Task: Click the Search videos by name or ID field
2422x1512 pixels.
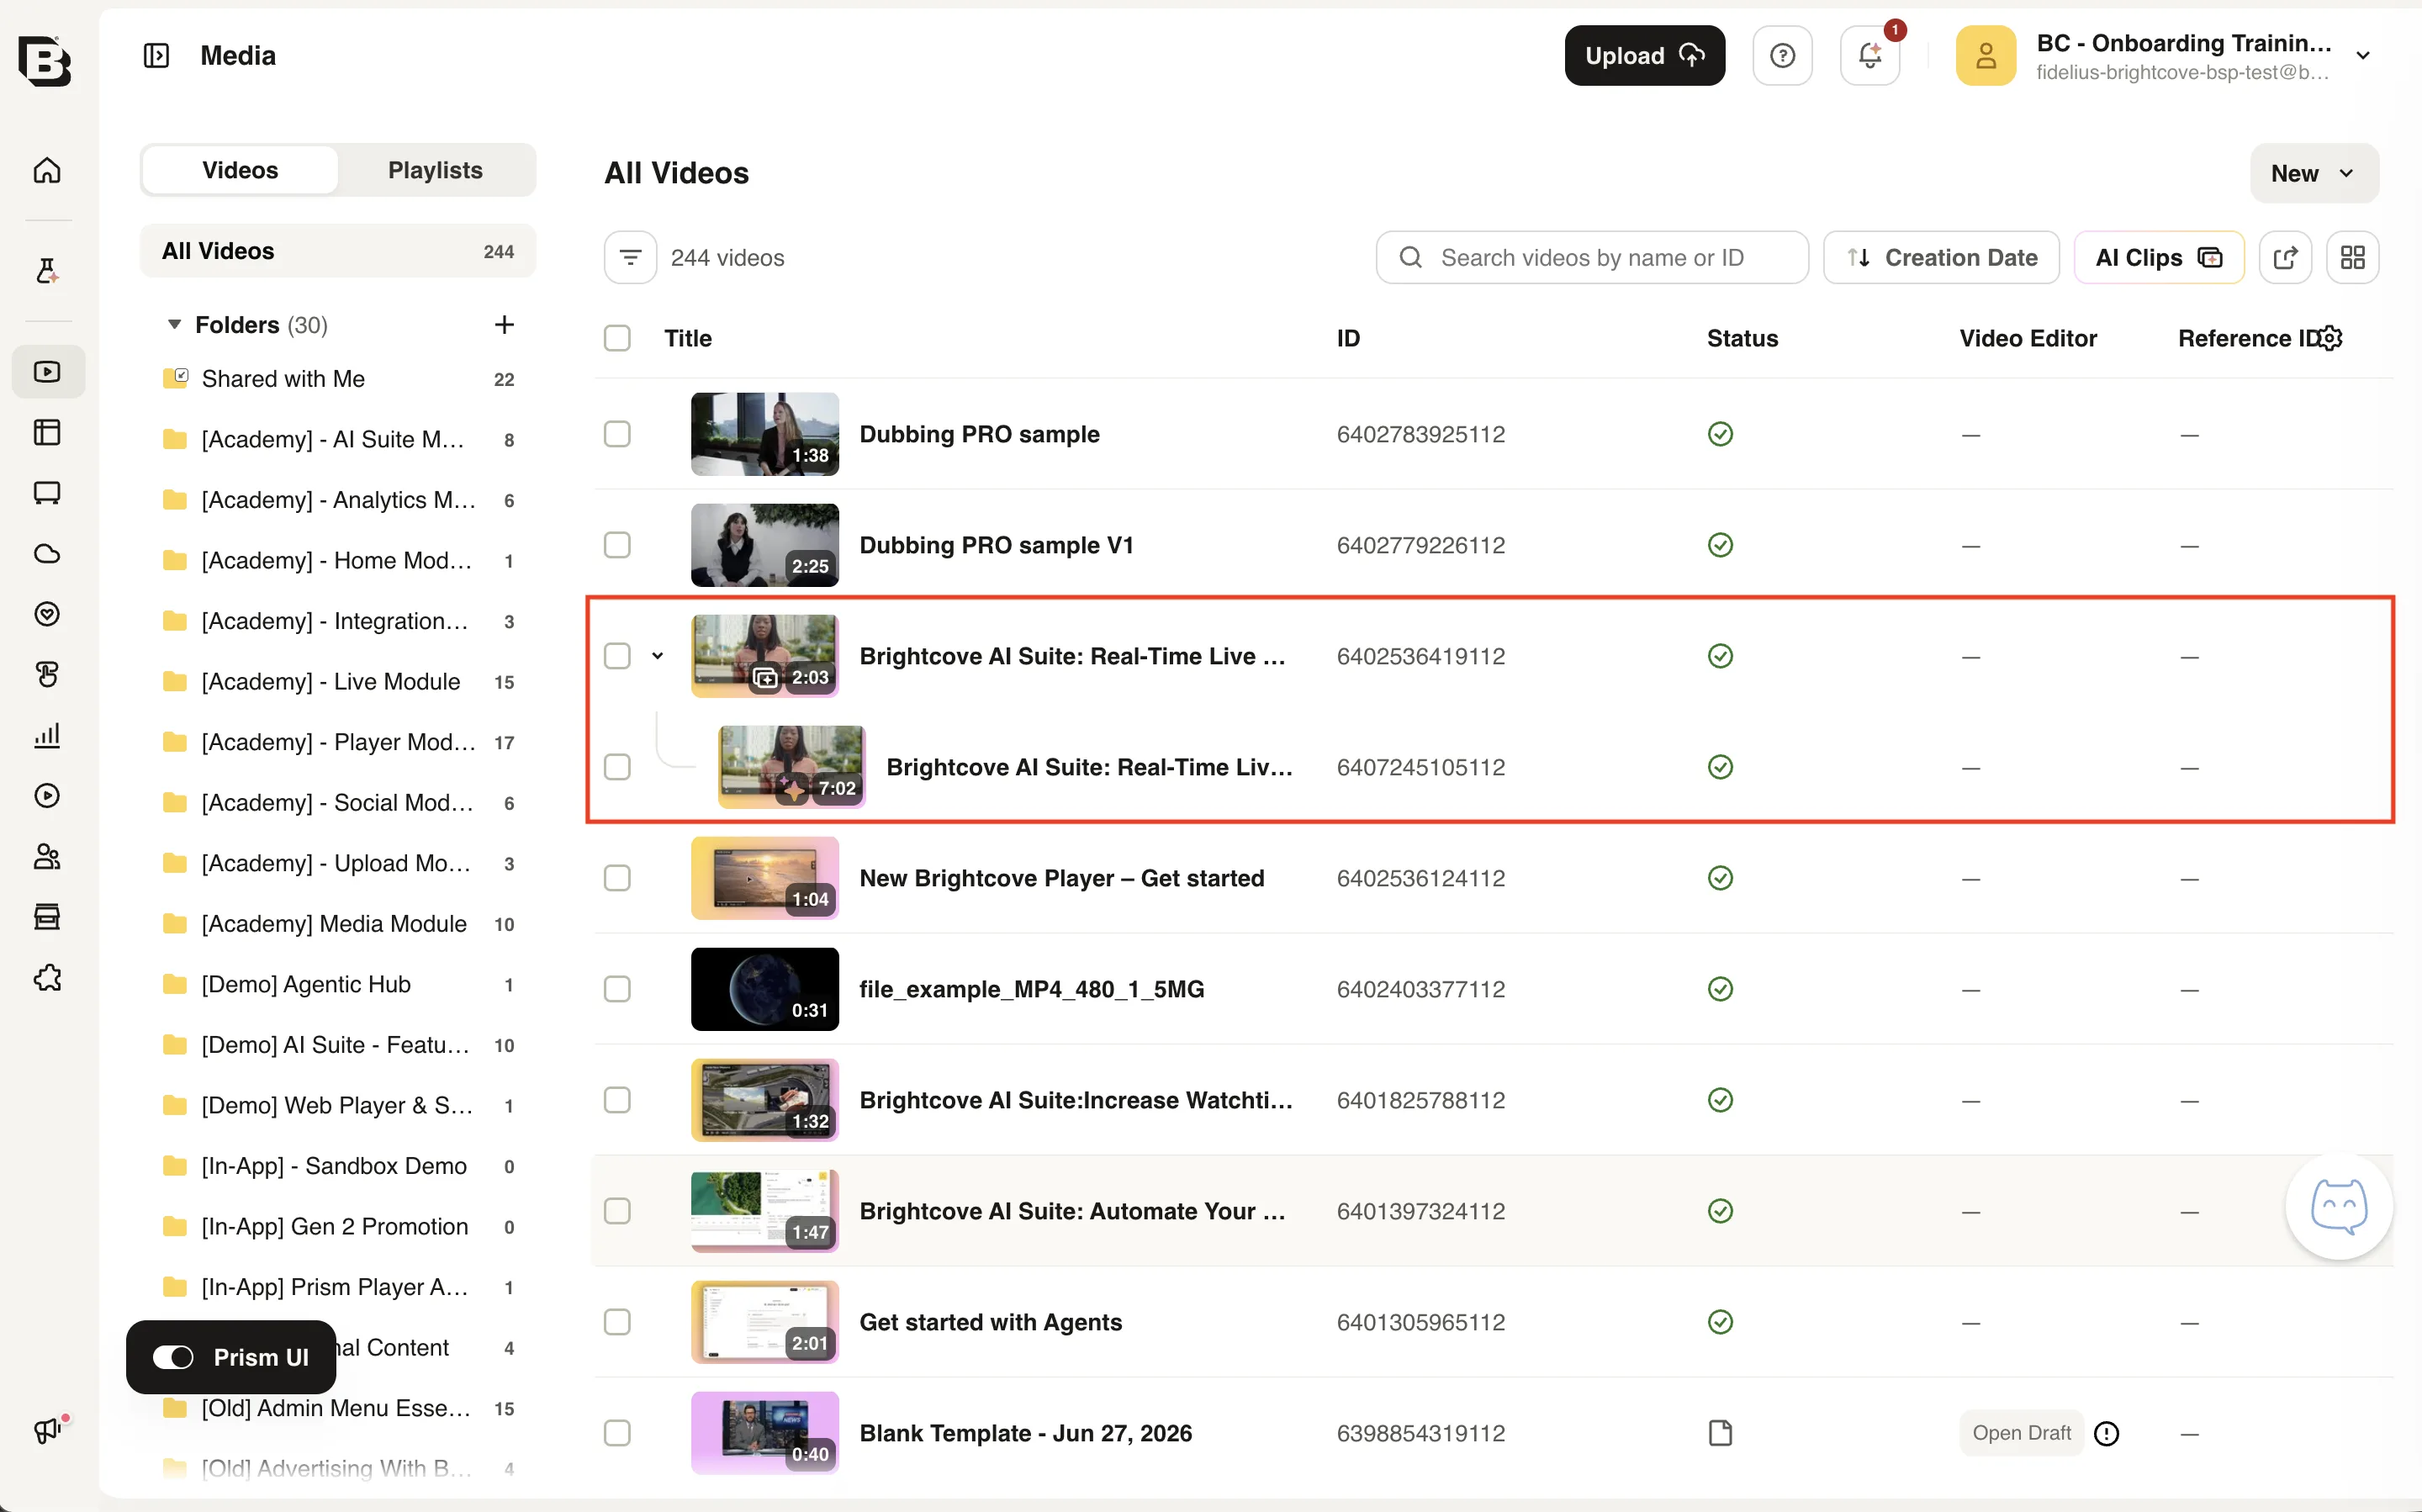Action: [1591, 258]
